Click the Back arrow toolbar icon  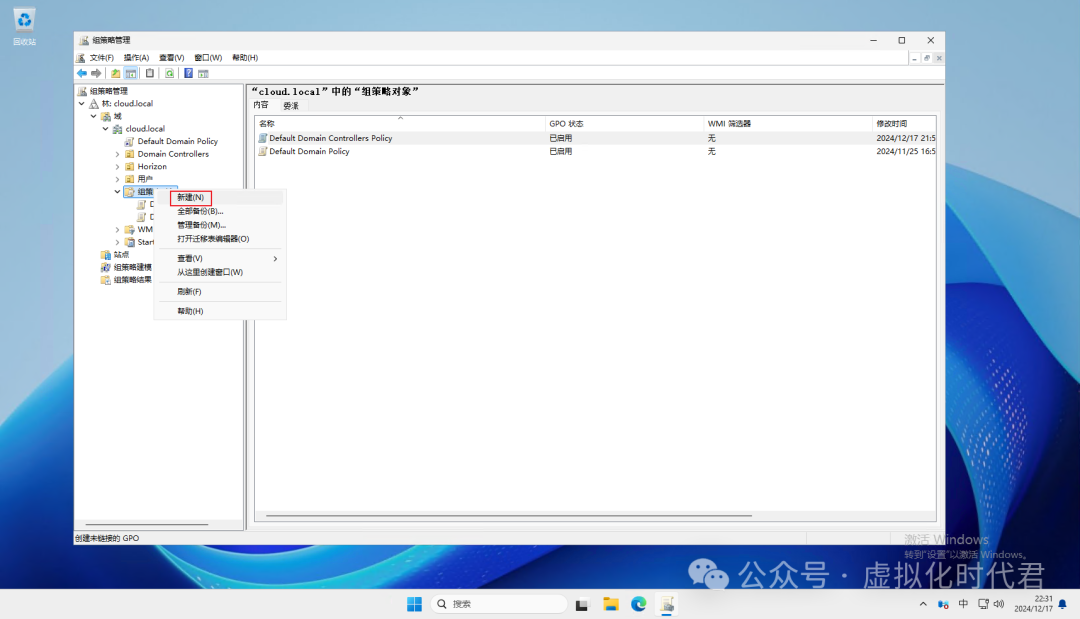click(82, 73)
